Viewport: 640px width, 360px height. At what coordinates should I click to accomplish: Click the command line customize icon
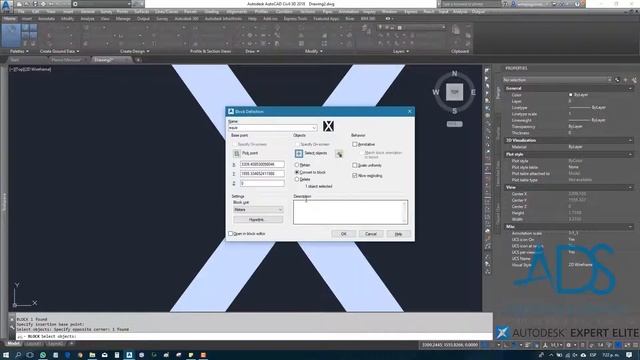click(12, 327)
